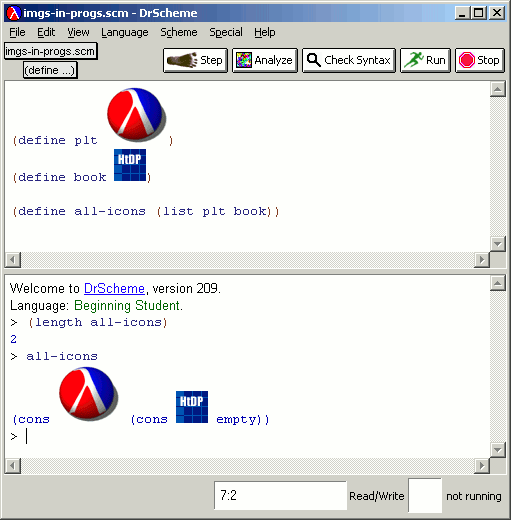Click the definitions pane scroll left arrow
Screen dimensions: 511x520
point(13,260)
